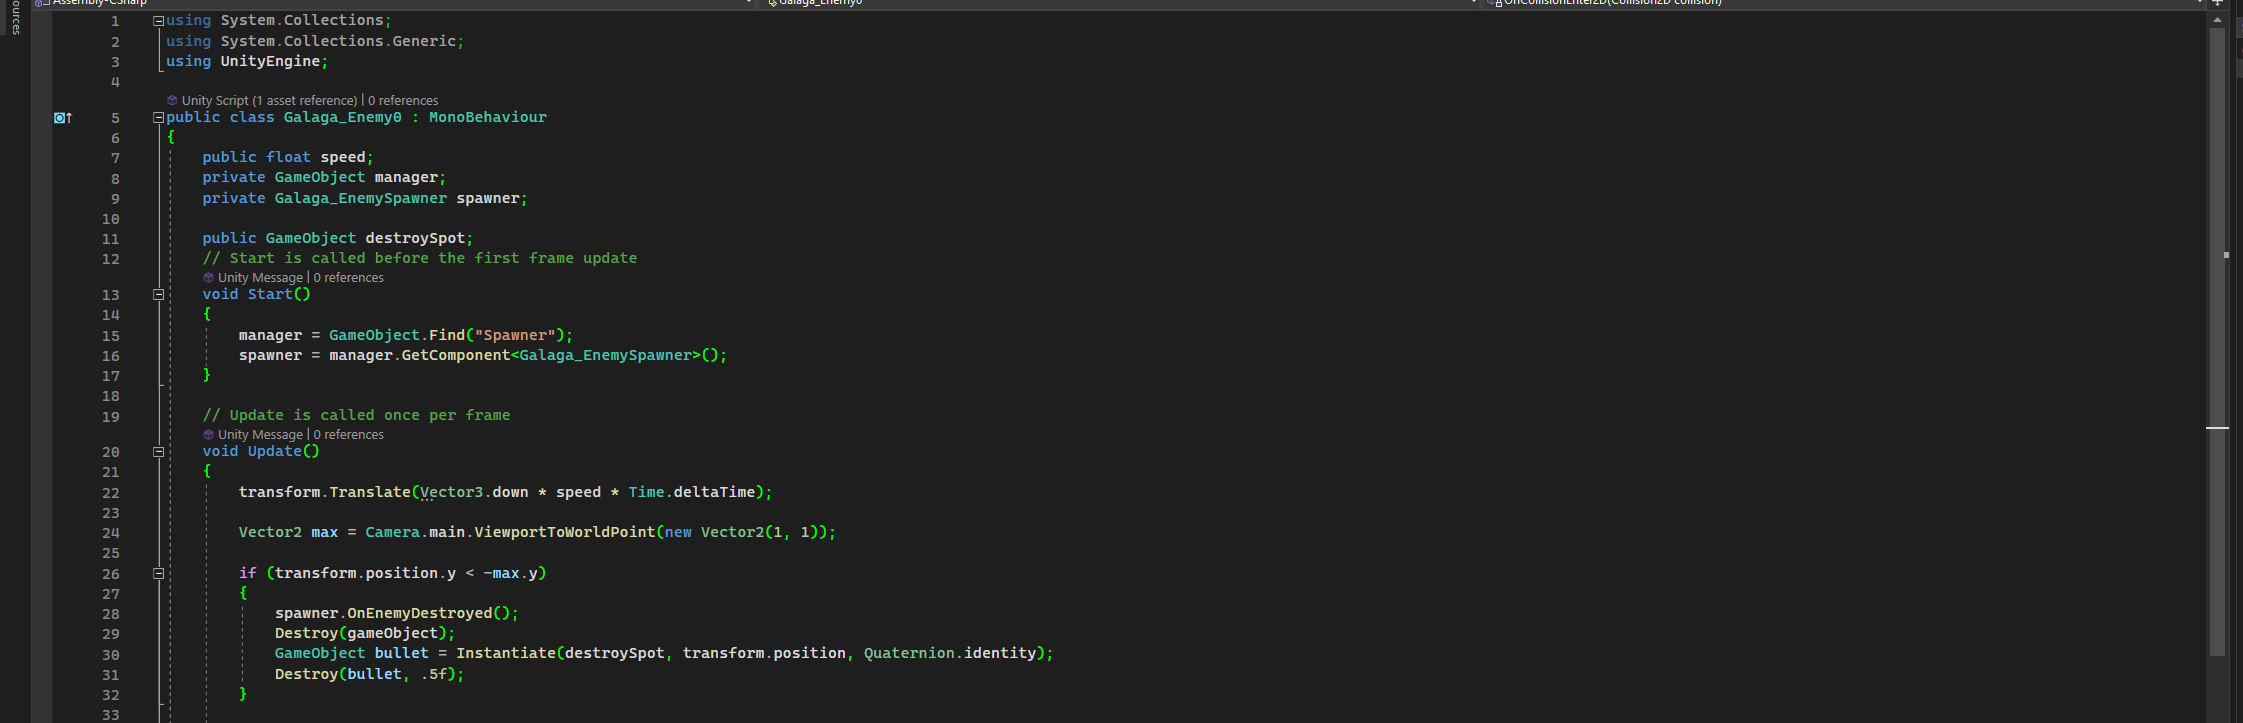Click '0 references' CodeLens above void Start()
The width and height of the screenshot is (2243, 723).
[x=349, y=278]
